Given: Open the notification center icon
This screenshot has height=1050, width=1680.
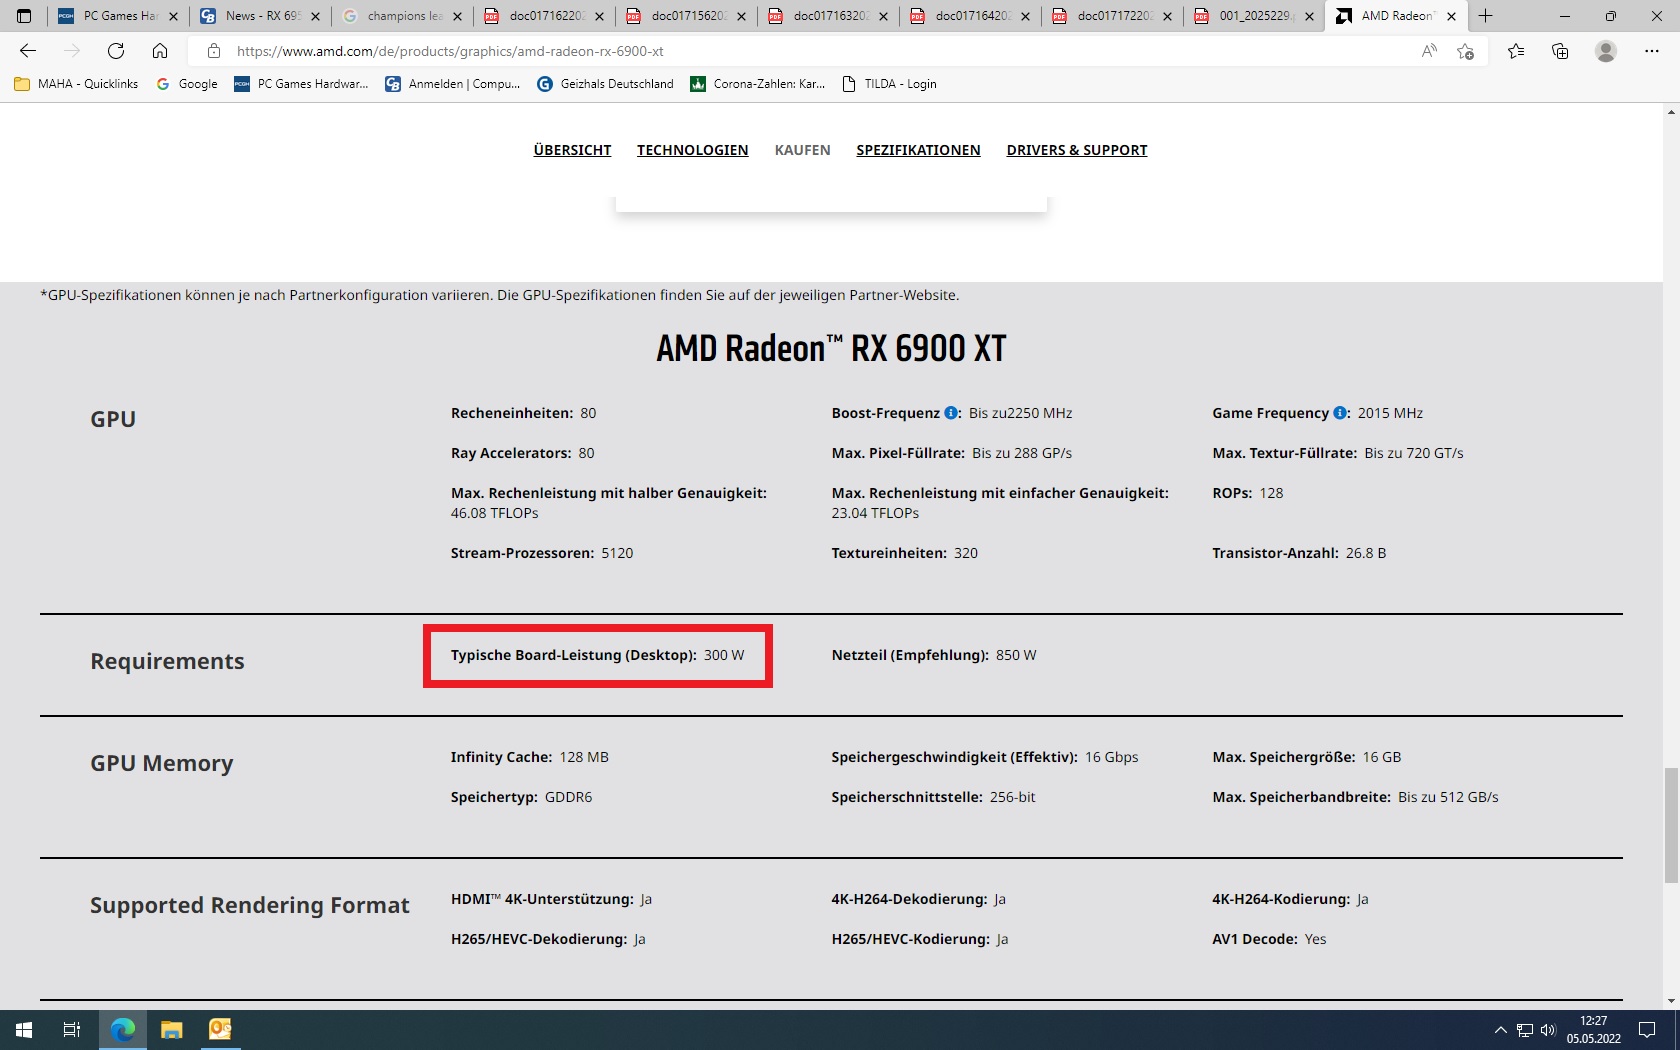Looking at the screenshot, I should coord(1647,1030).
